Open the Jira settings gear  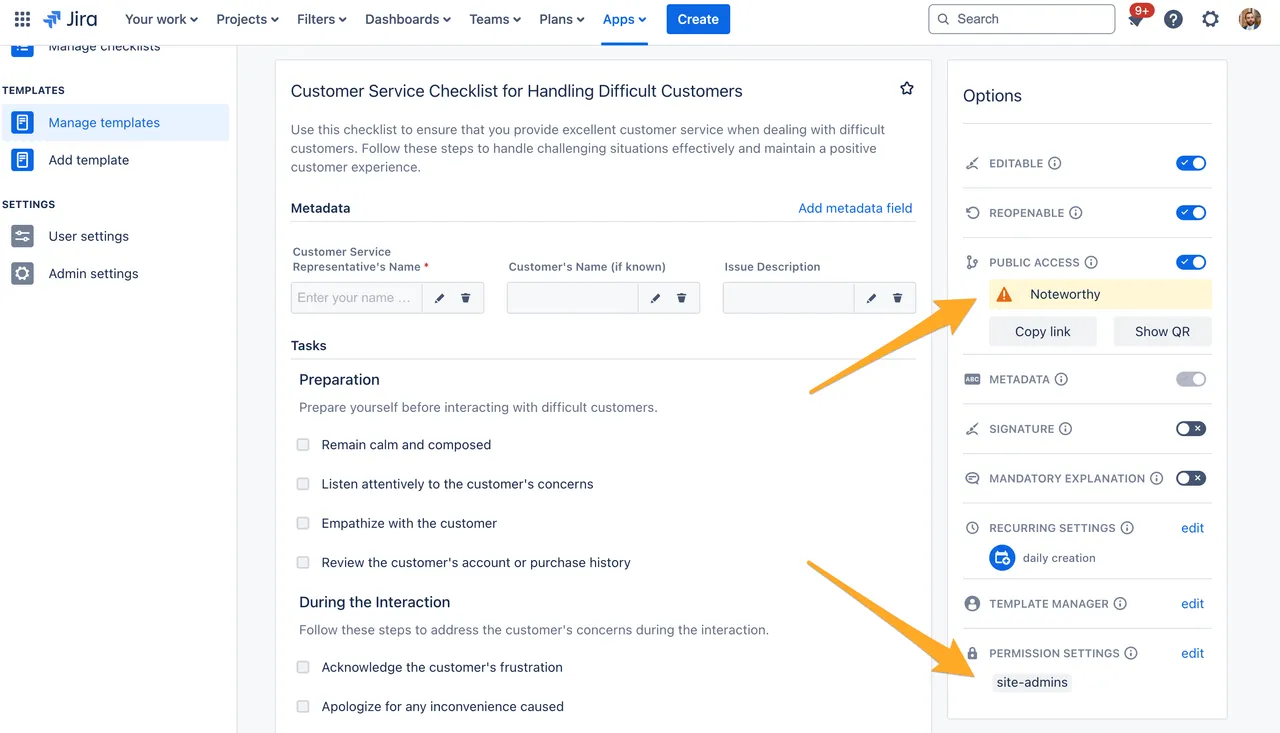[x=1210, y=19]
